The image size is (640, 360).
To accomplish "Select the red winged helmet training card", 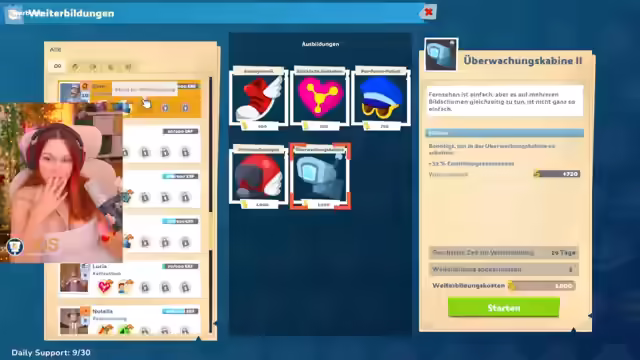I will click(258, 176).
